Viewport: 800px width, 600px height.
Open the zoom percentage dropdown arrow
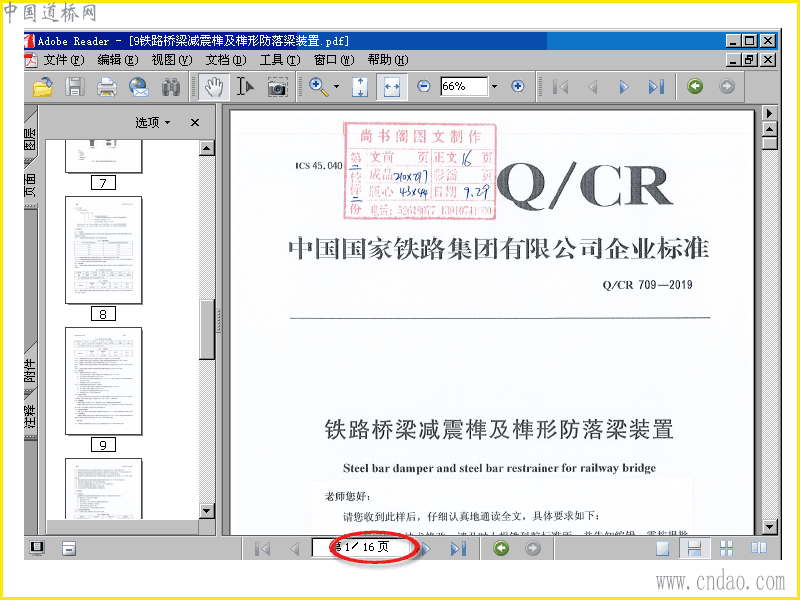click(494, 86)
